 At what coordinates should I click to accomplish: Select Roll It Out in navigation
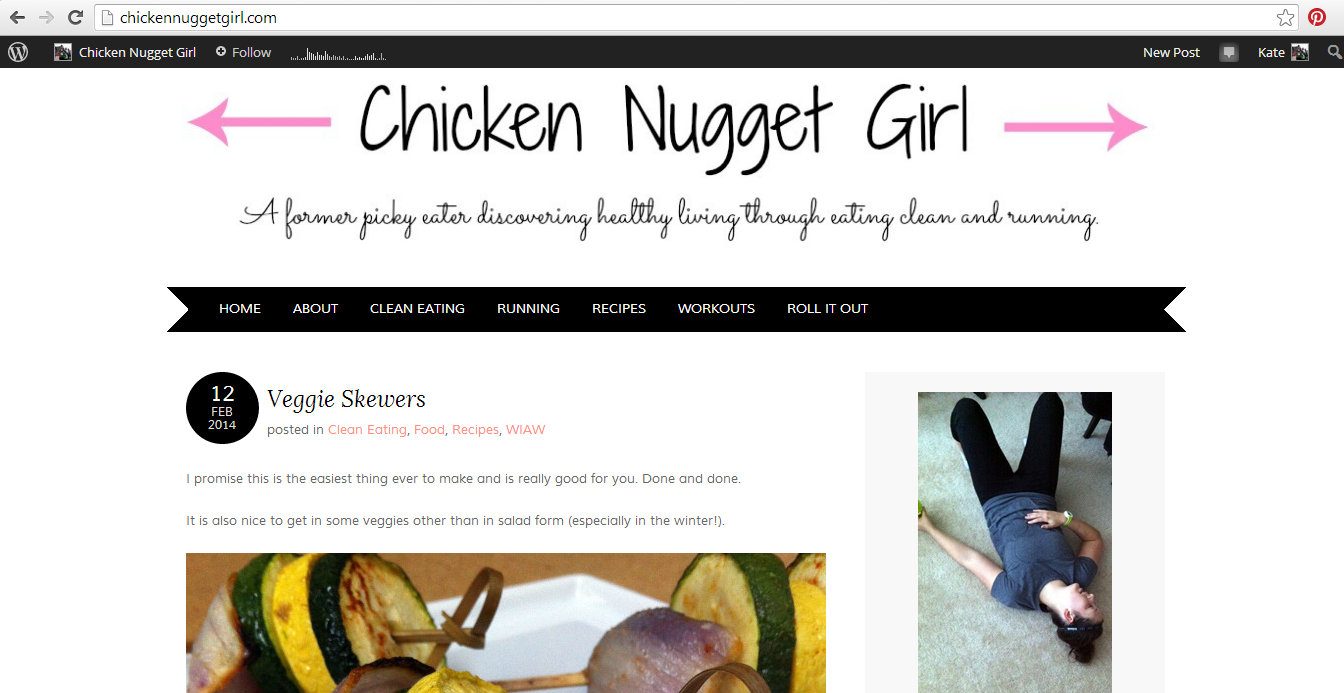[x=827, y=308]
